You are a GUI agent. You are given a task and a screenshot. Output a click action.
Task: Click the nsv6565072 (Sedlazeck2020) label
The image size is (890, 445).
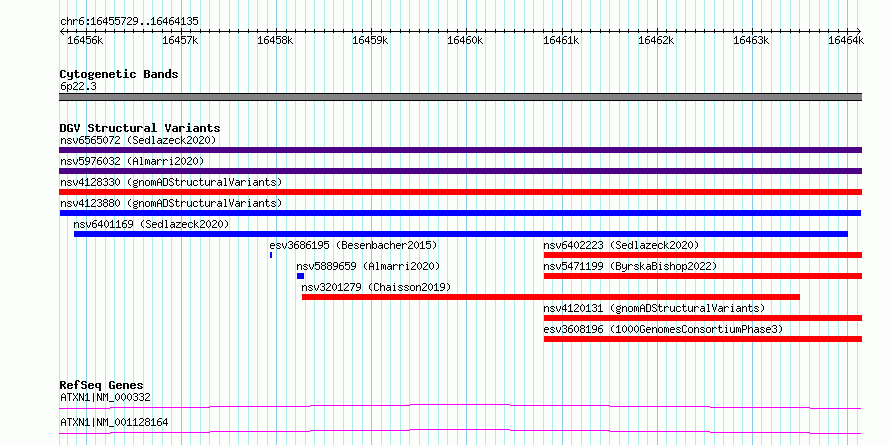click(138, 140)
